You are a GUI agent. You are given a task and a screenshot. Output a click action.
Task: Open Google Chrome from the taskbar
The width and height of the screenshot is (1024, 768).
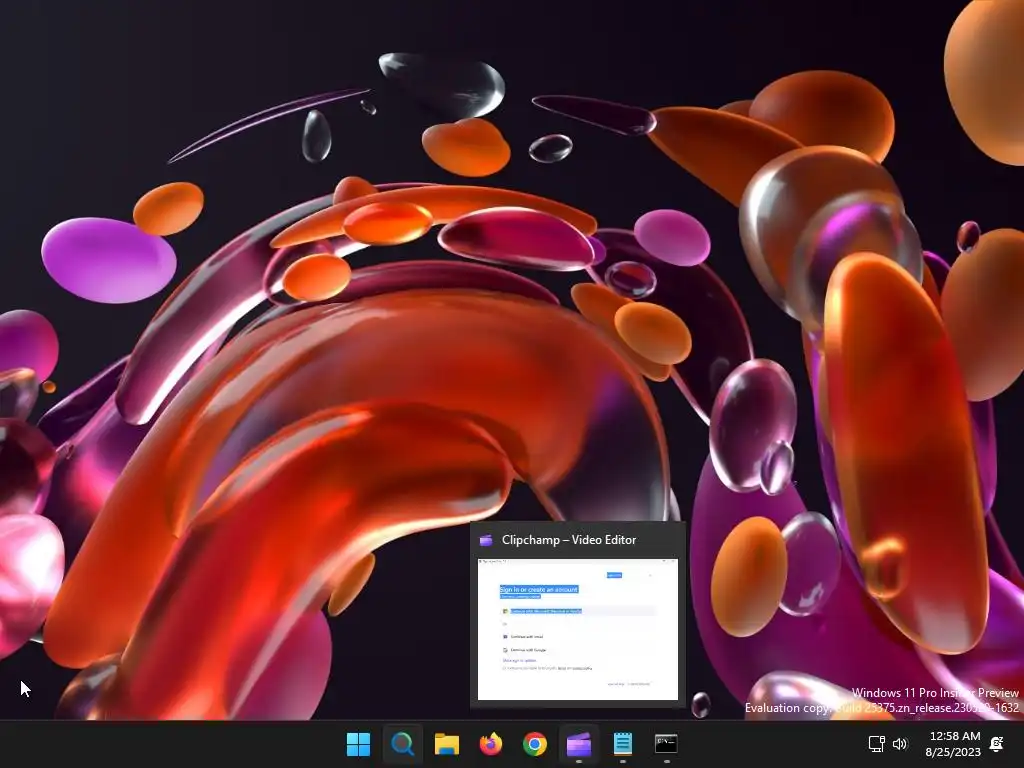(534, 744)
